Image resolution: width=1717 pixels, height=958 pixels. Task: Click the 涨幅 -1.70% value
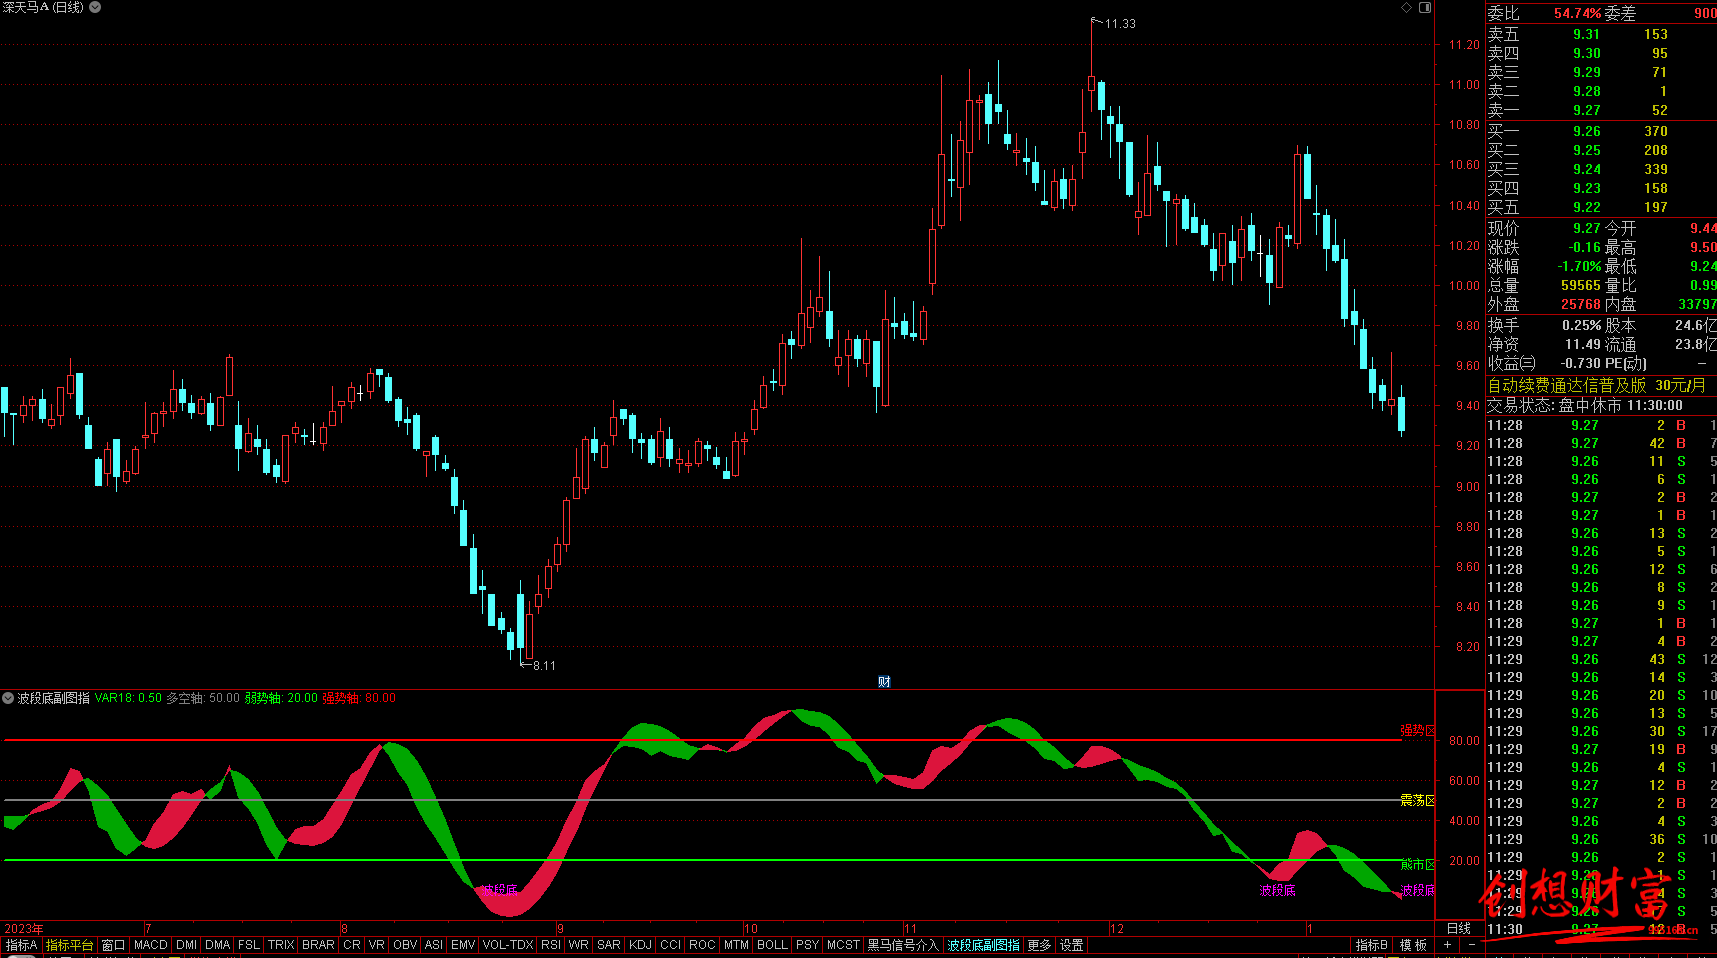(1580, 266)
